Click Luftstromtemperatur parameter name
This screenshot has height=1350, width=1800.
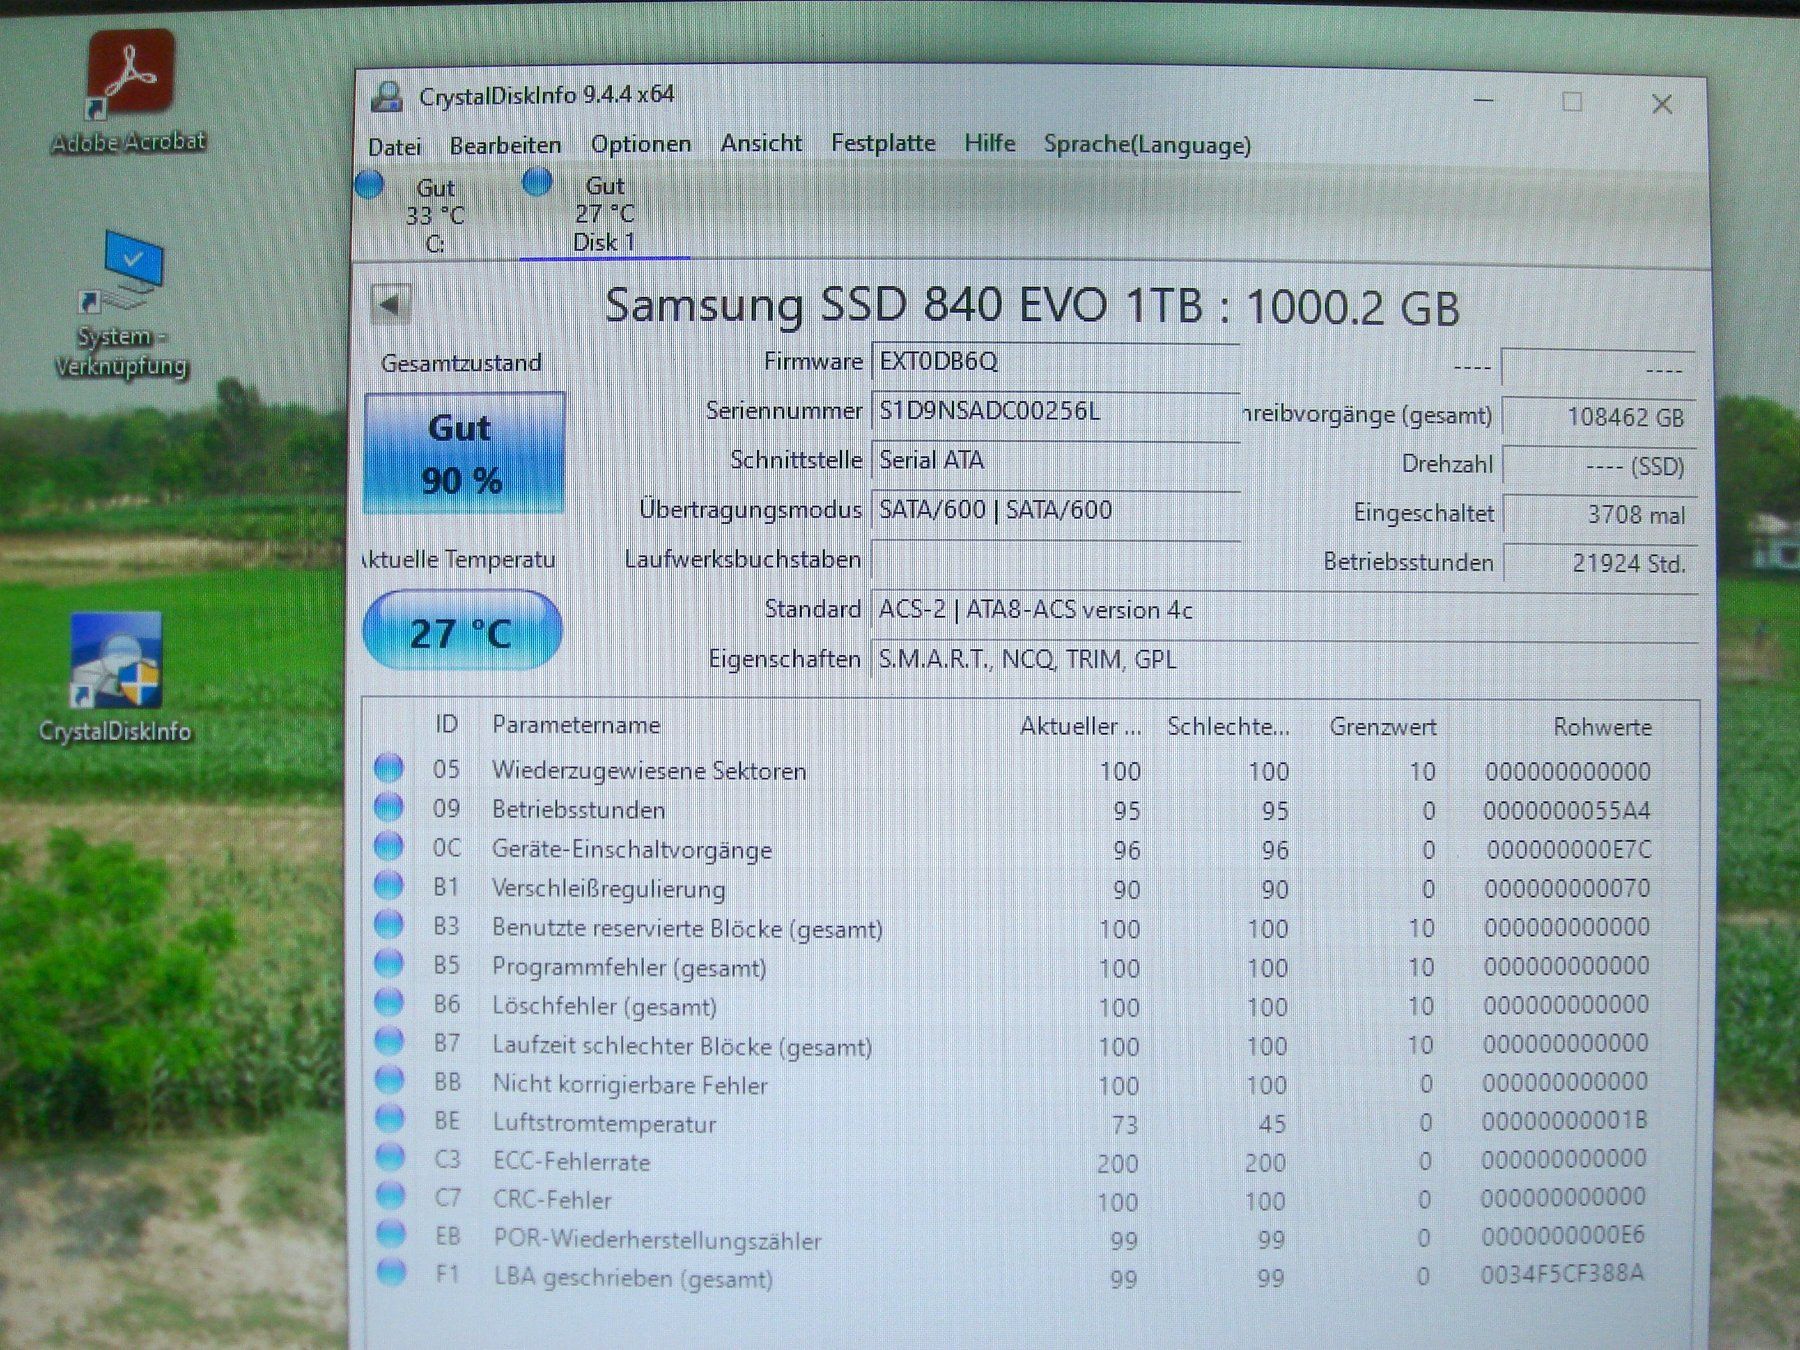pos(604,1123)
